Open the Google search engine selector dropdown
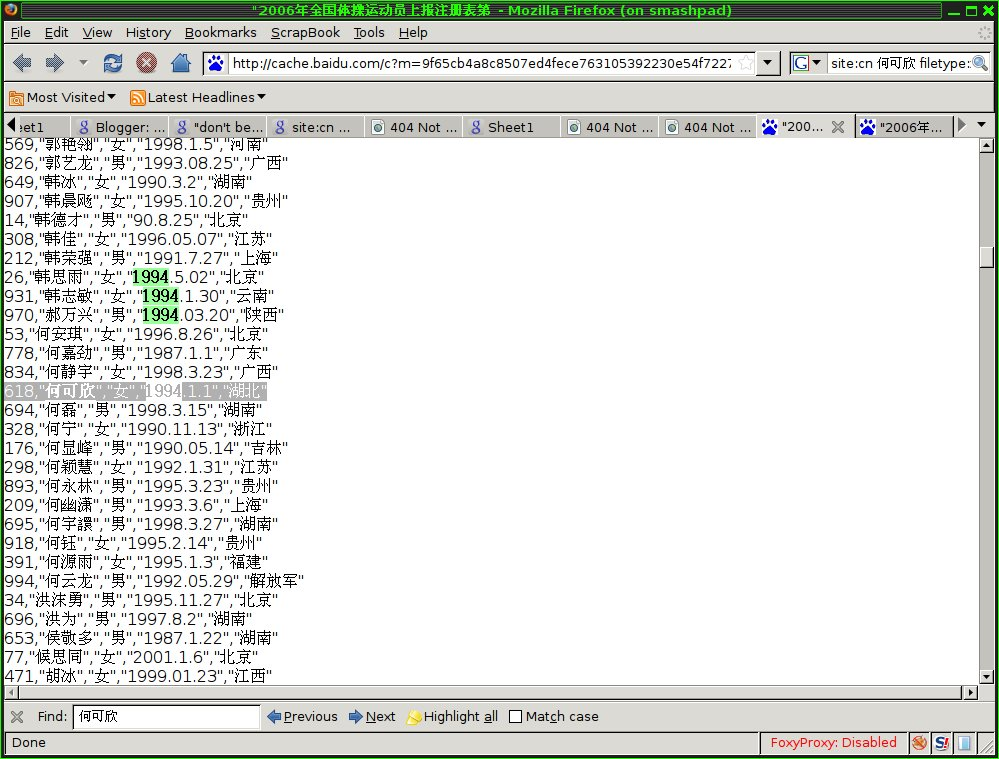The height and width of the screenshot is (759, 999). tap(806, 64)
